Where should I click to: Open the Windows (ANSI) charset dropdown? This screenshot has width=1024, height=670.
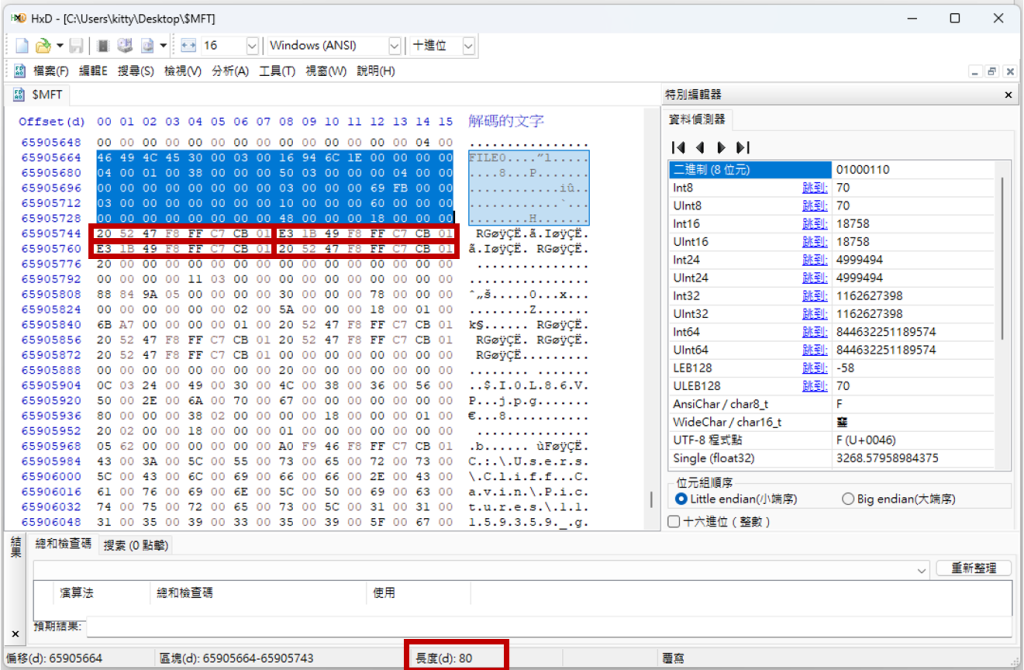[394, 46]
